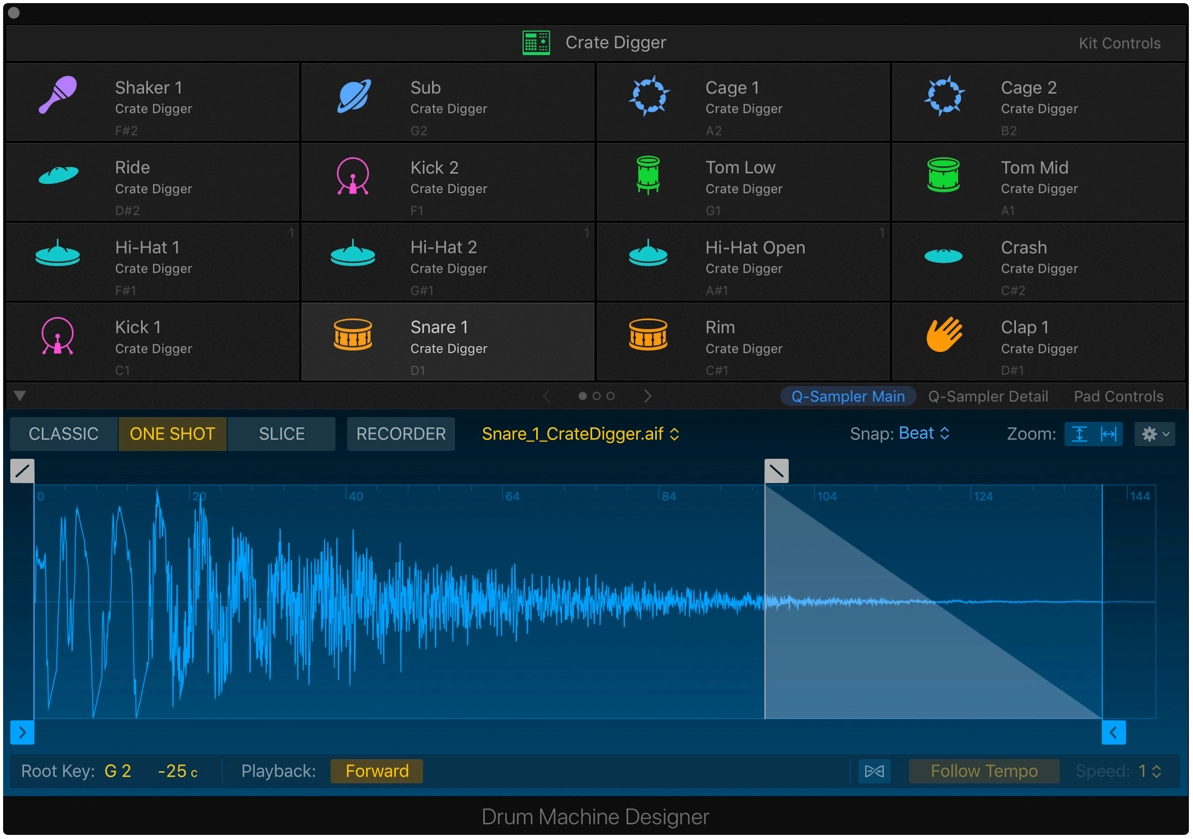The image size is (1193, 839).
Task: Click the Kit Controls button
Action: [1119, 43]
